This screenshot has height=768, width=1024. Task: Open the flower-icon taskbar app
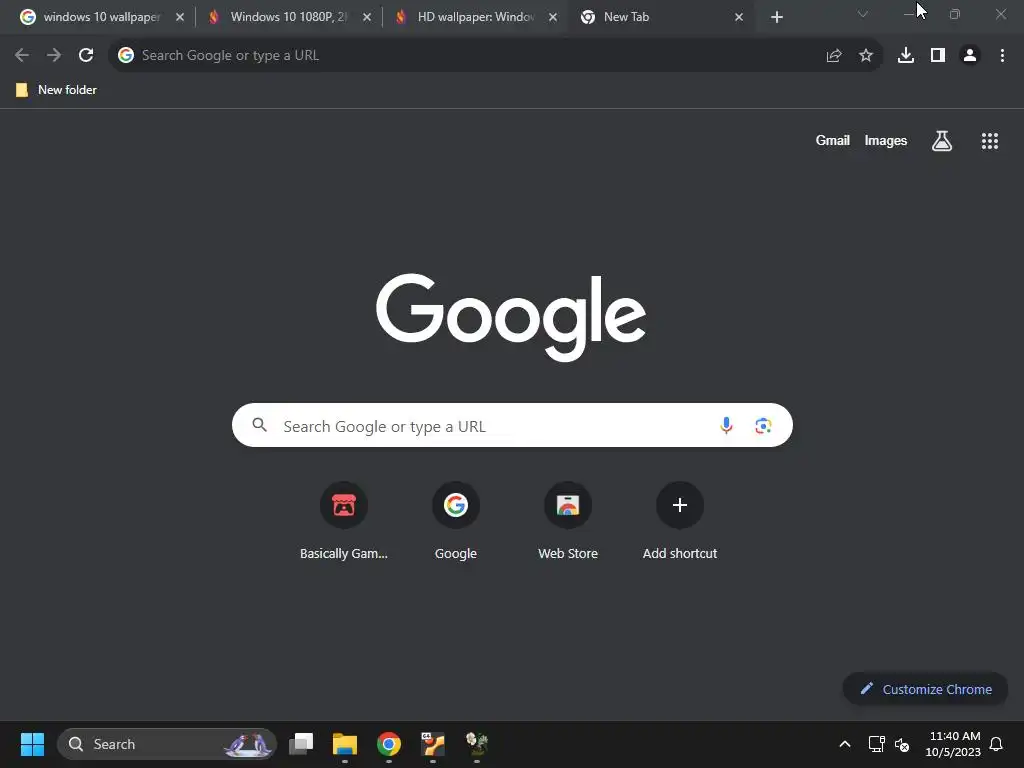[477, 744]
